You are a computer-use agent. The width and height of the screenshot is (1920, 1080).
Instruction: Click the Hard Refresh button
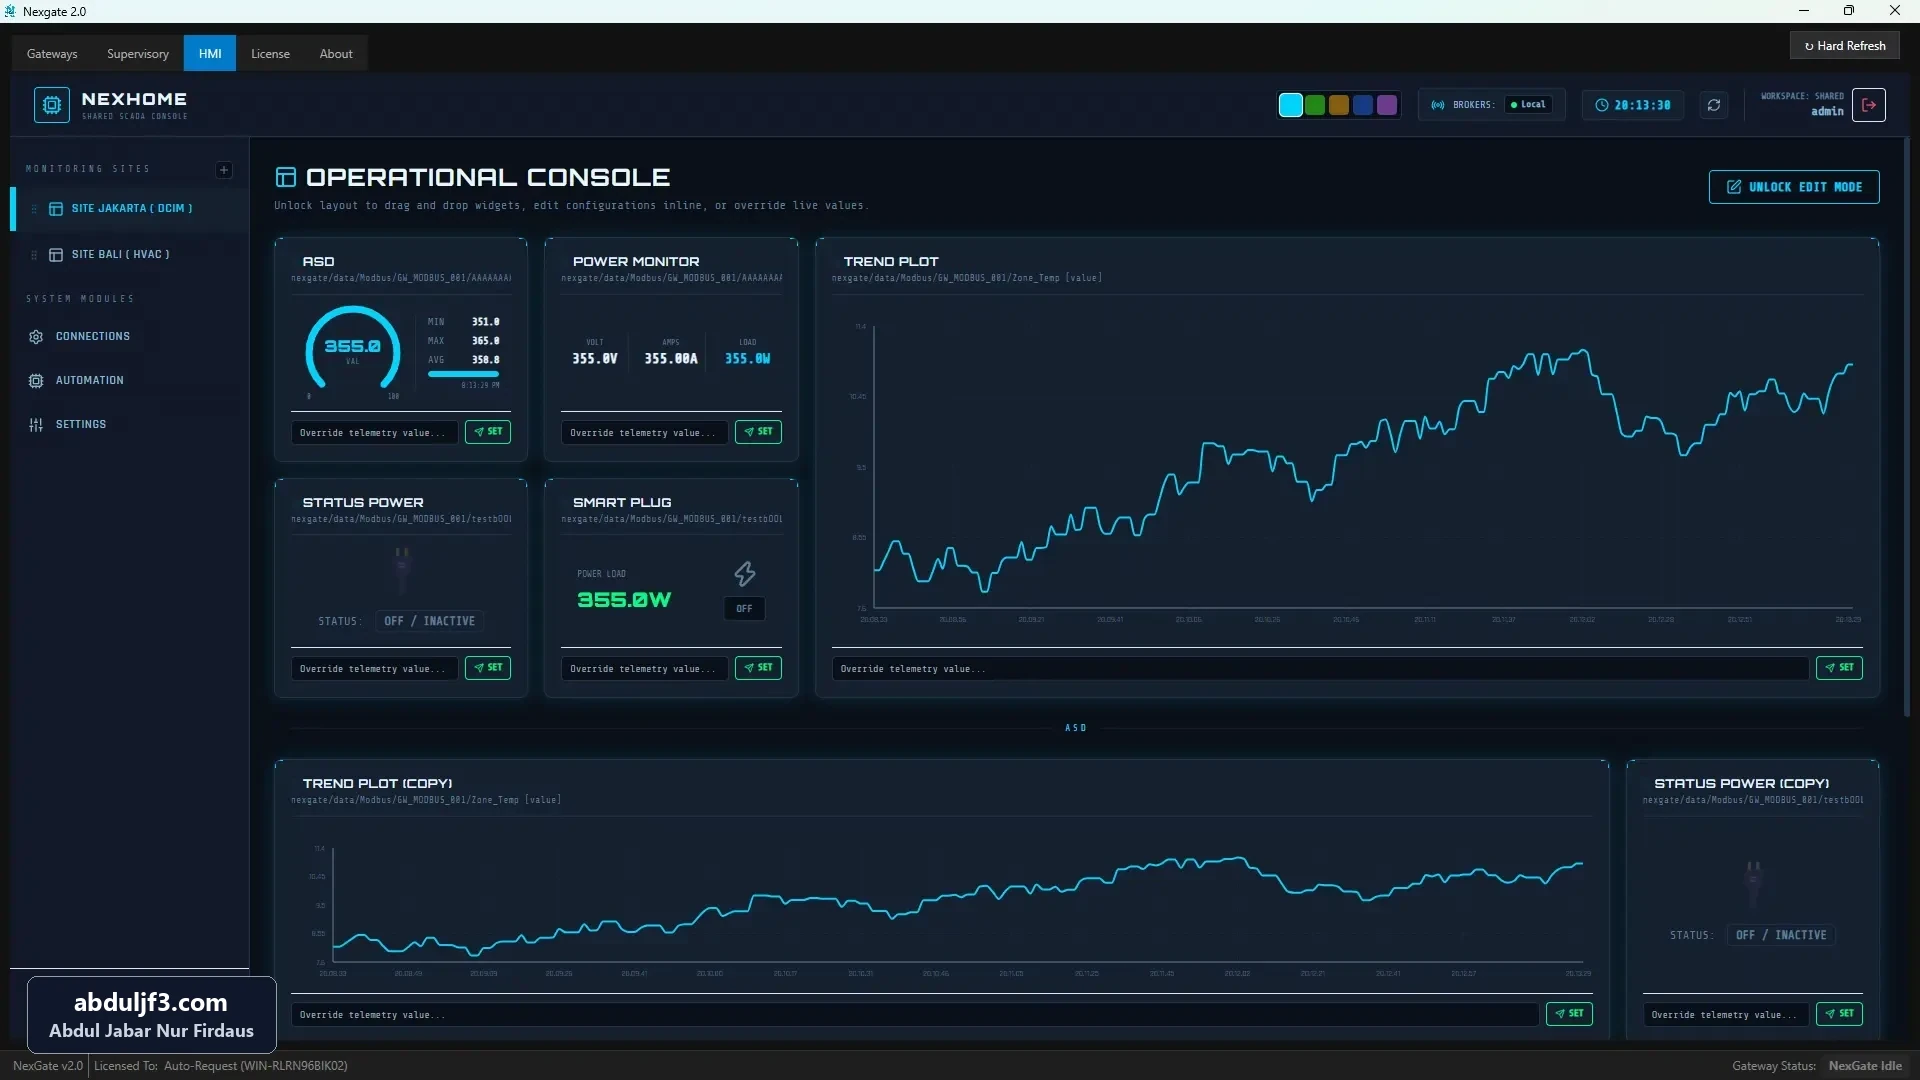click(1845, 46)
